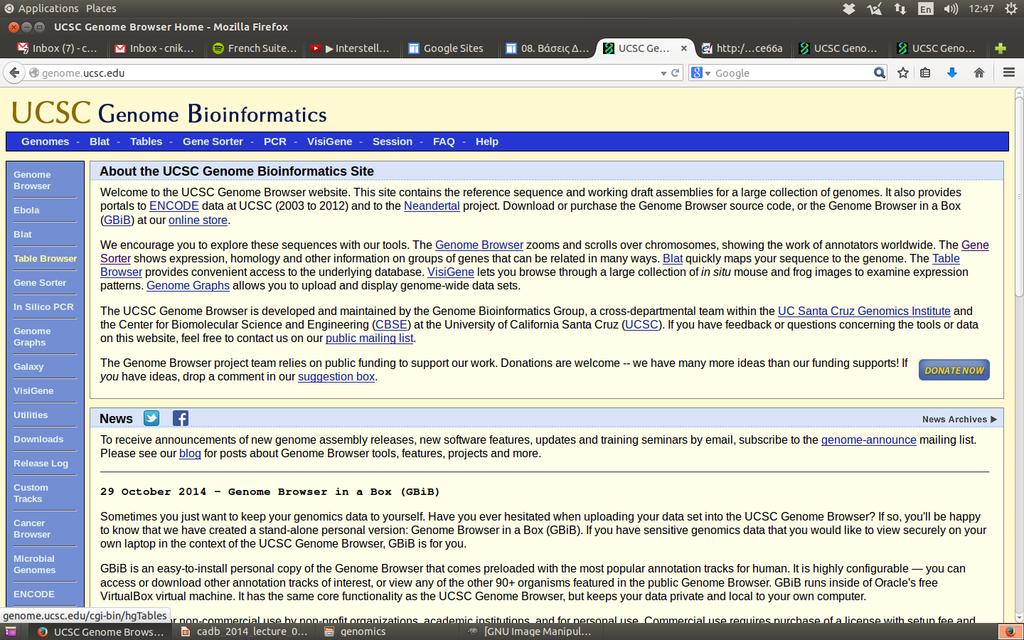
Task: Click the DONATE NOW button
Action: point(954,370)
